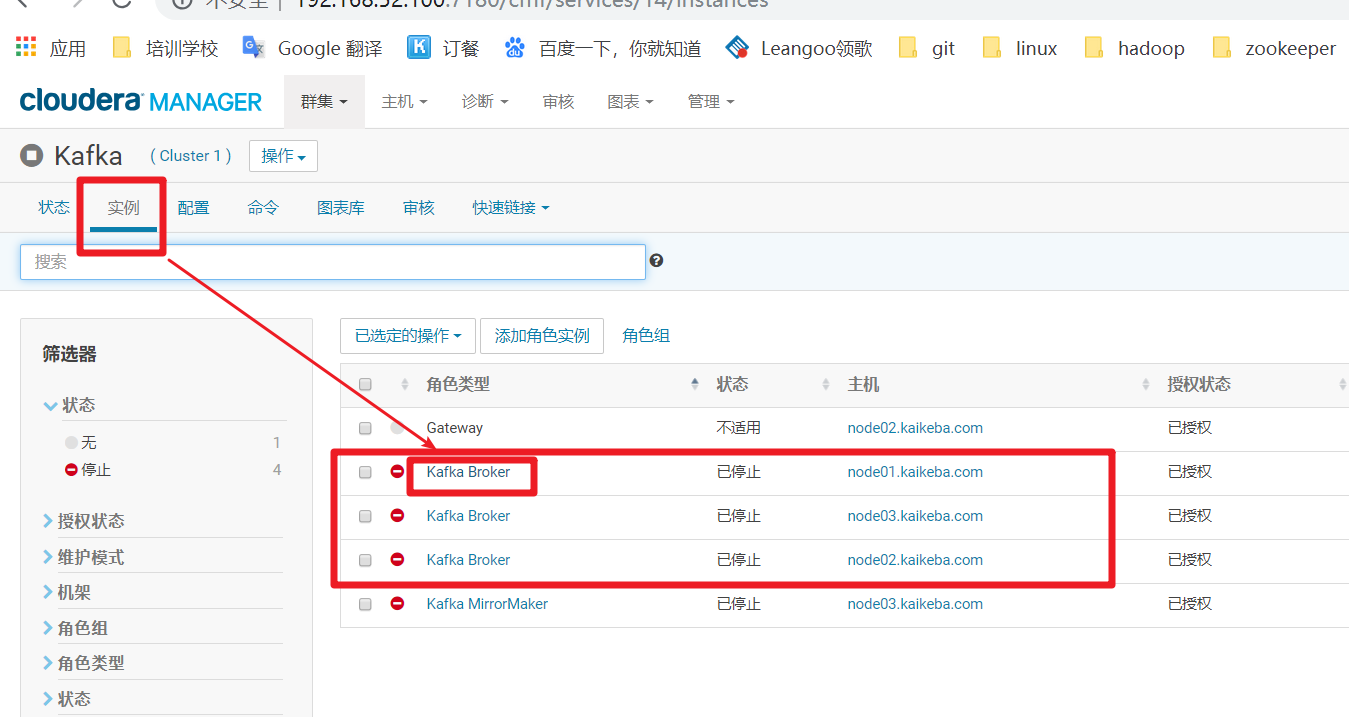
Task: Click the Gateway grey status icon
Action: point(397,427)
